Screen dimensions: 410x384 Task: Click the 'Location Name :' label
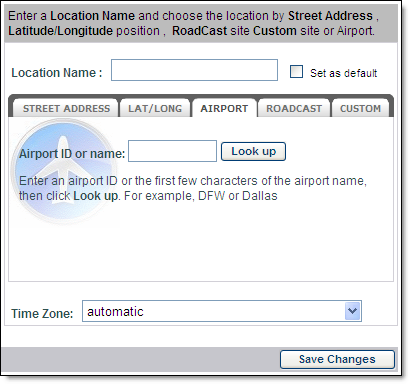tap(57, 73)
